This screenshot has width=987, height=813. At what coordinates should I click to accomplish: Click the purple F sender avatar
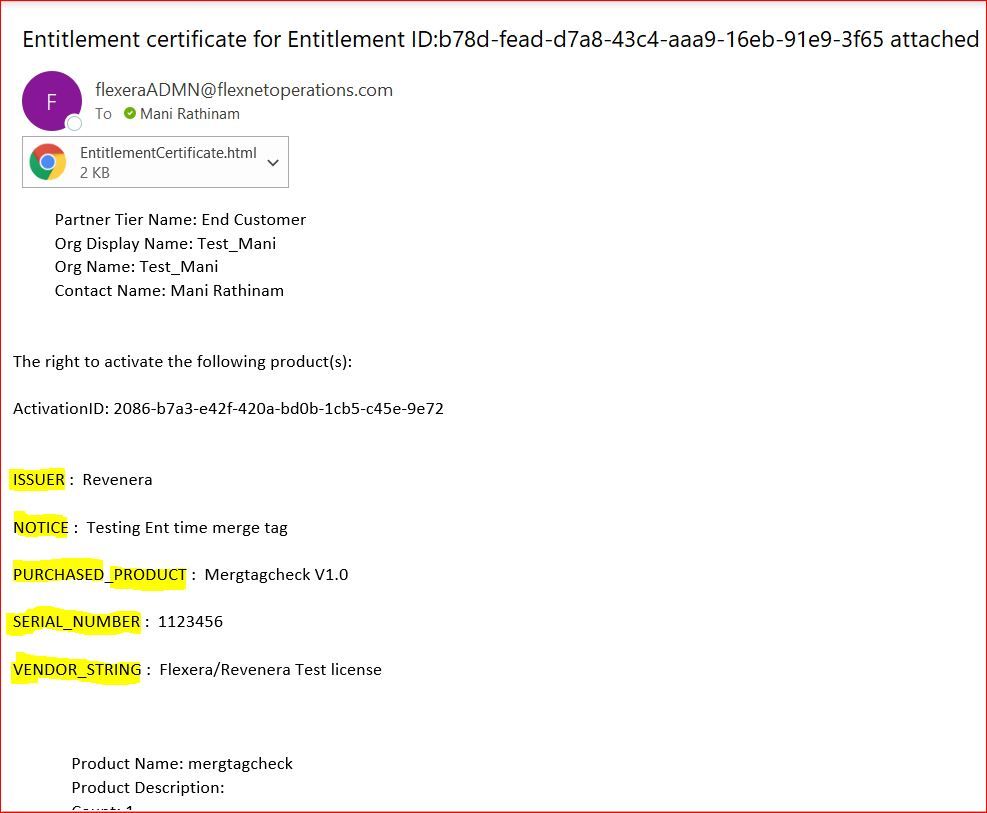(52, 101)
